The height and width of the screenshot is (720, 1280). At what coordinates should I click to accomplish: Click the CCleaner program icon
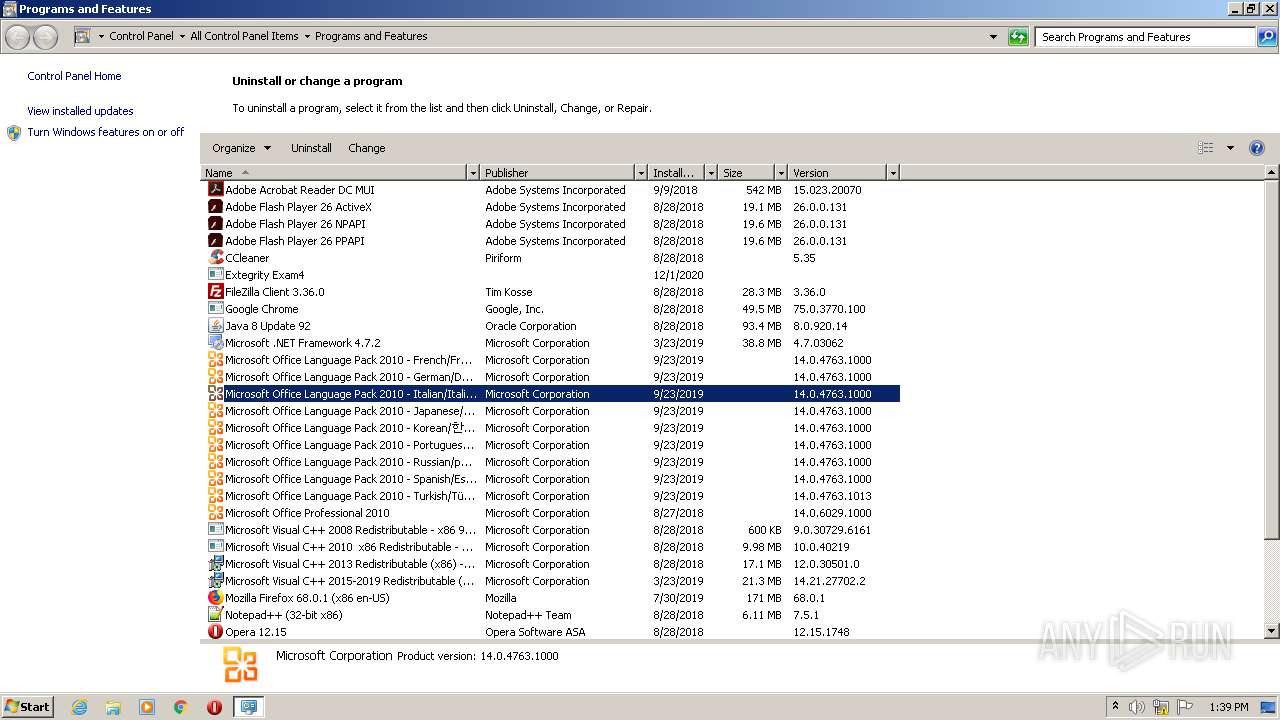[x=215, y=258]
